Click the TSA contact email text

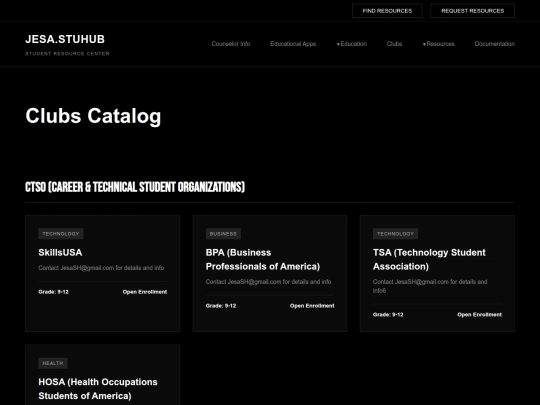[x=430, y=286]
